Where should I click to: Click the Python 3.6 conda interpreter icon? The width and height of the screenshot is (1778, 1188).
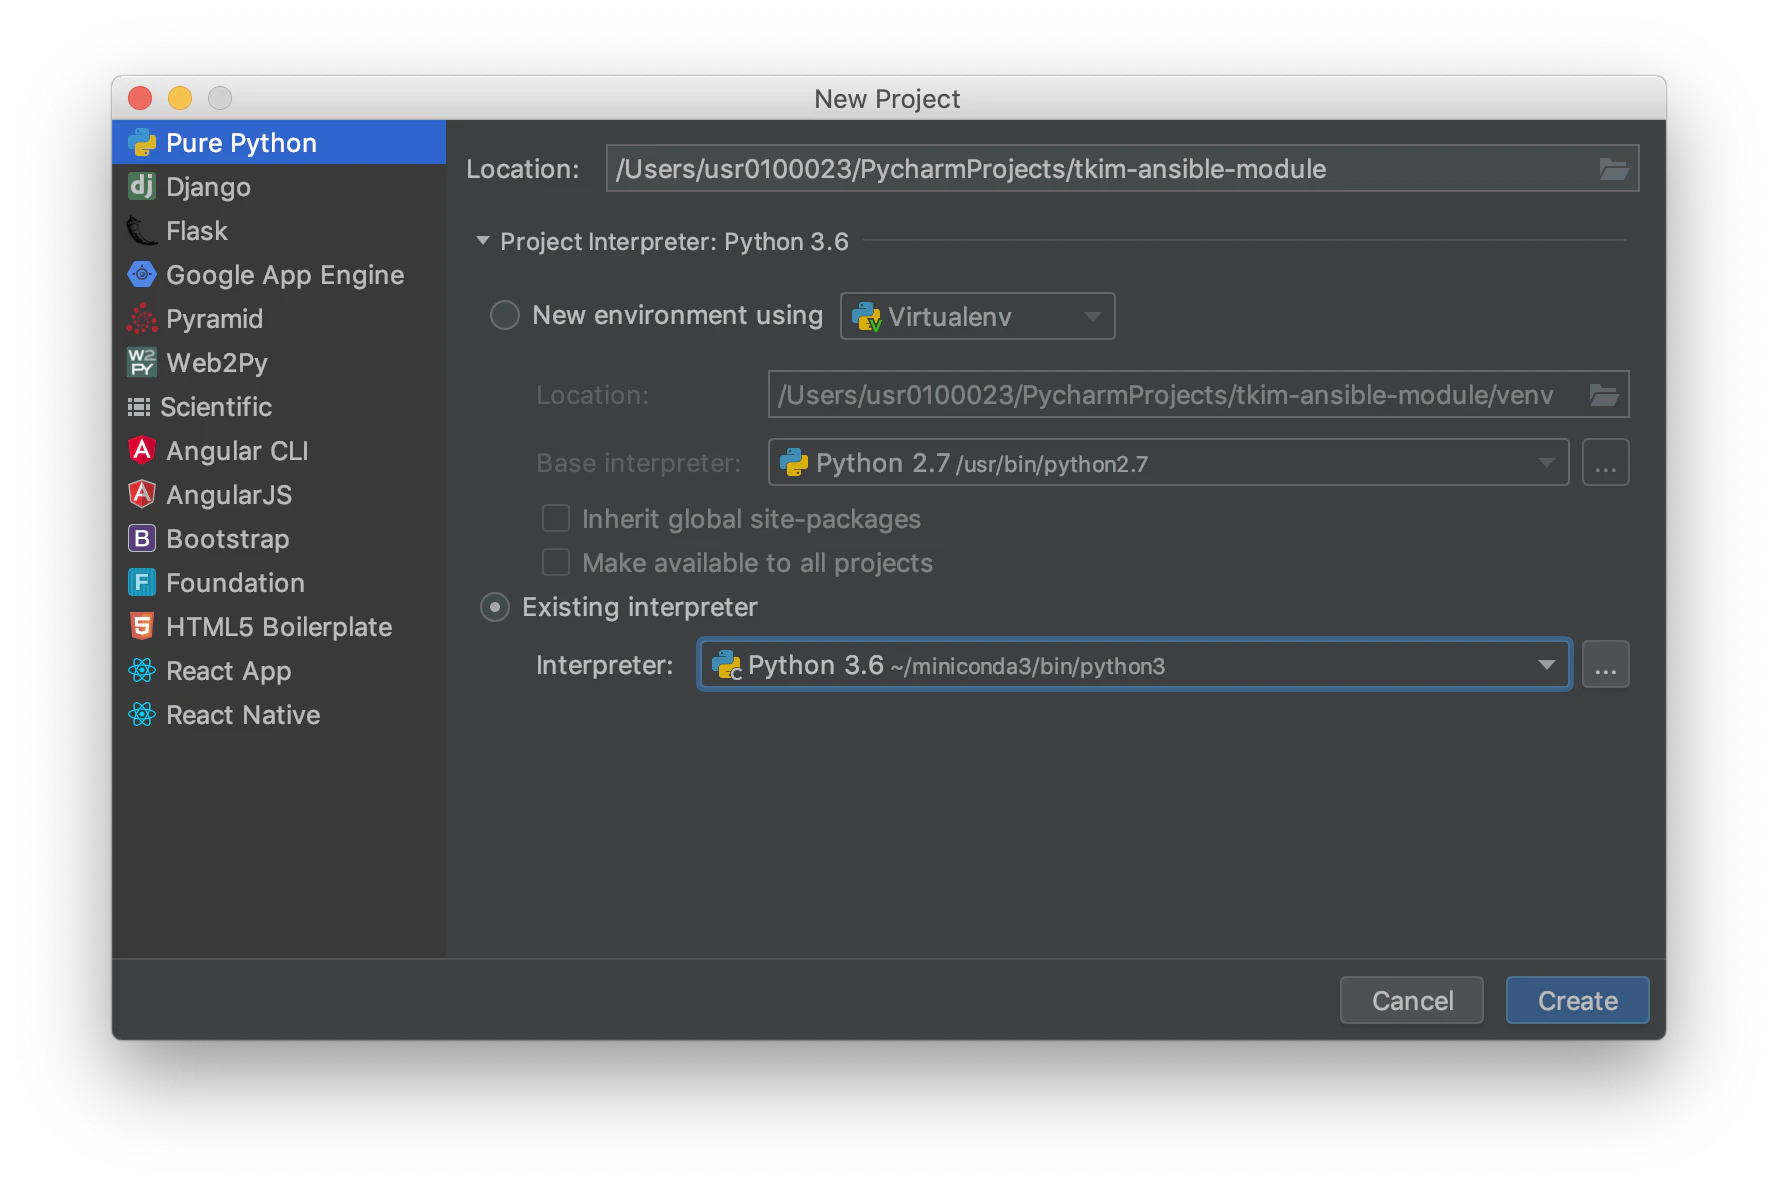(x=726, y=665)
